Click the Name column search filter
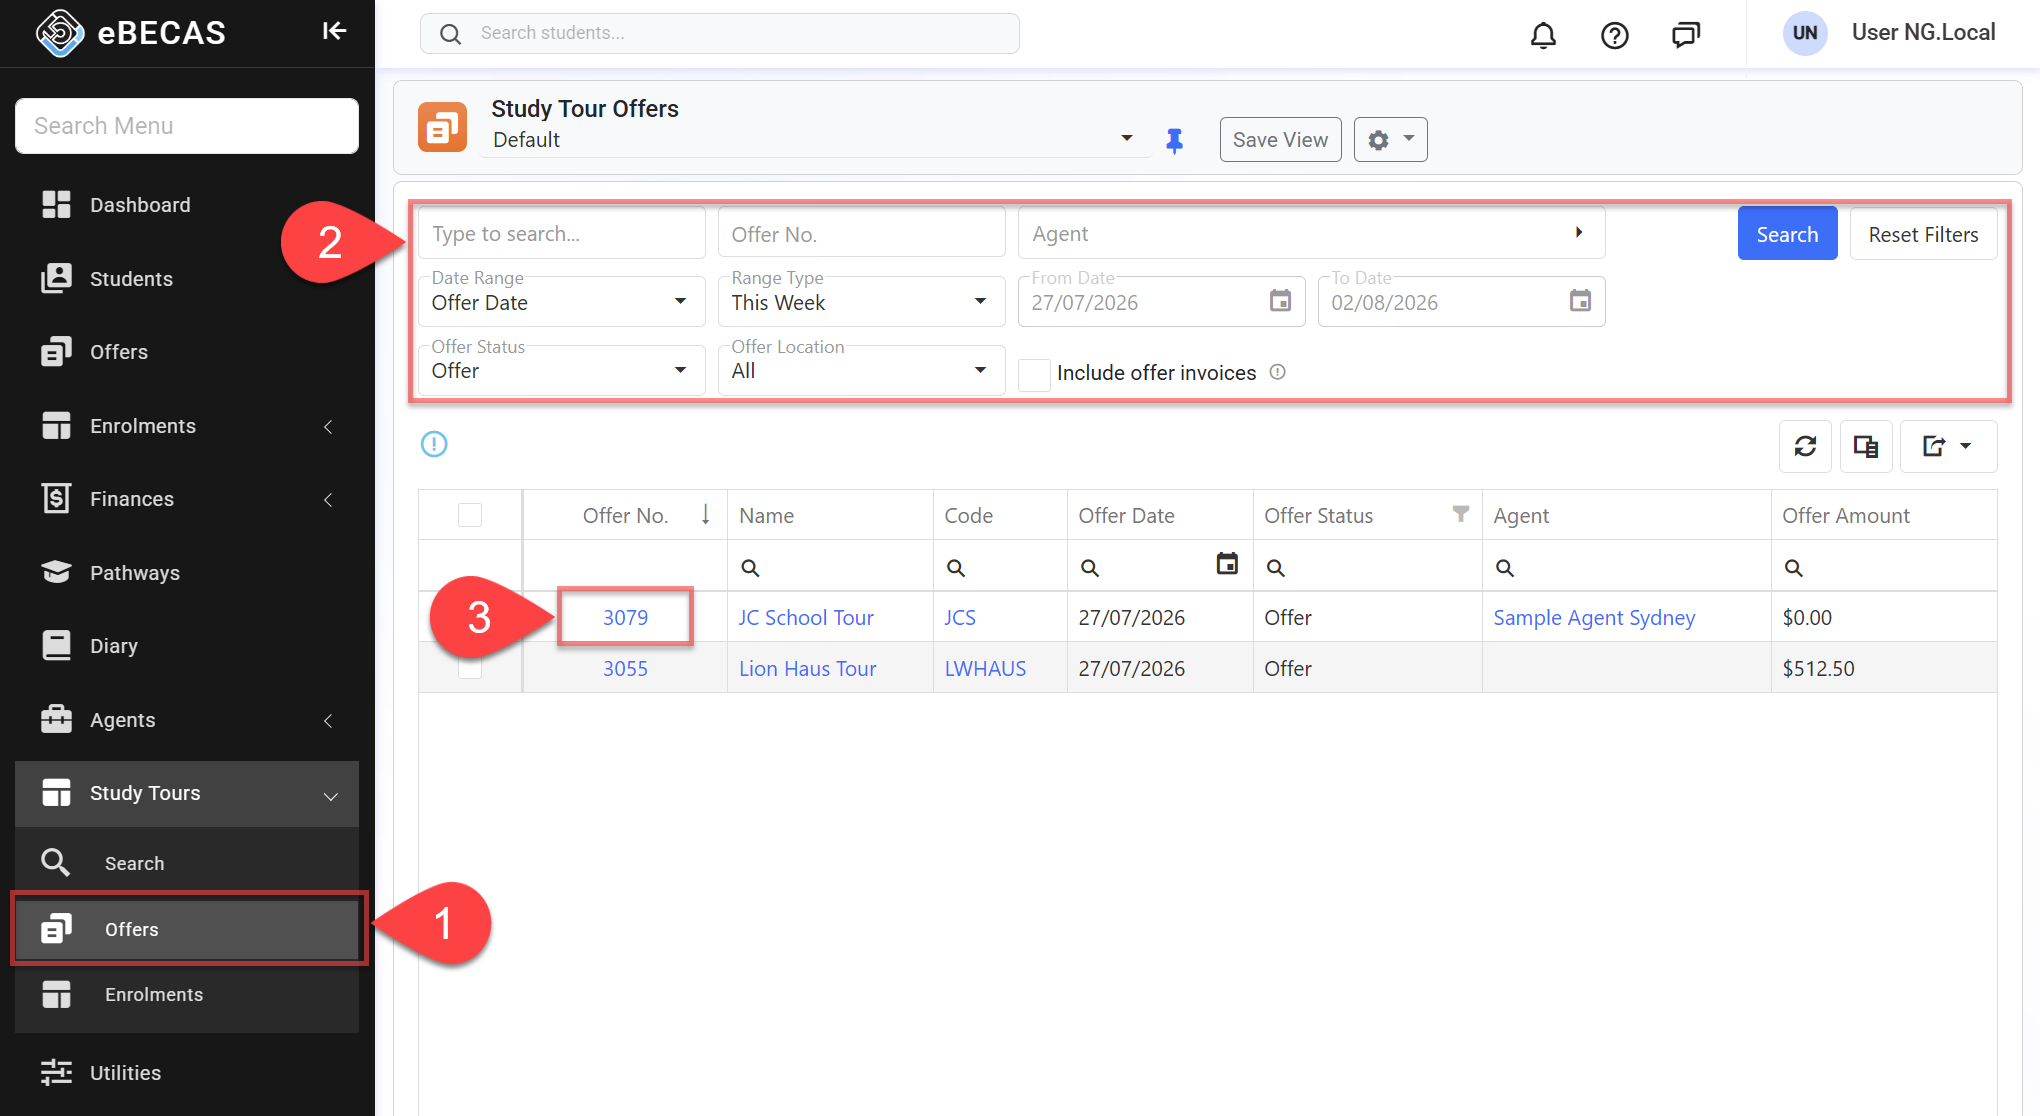This screenshot has height=1116, width=2040. pos(750,568)
